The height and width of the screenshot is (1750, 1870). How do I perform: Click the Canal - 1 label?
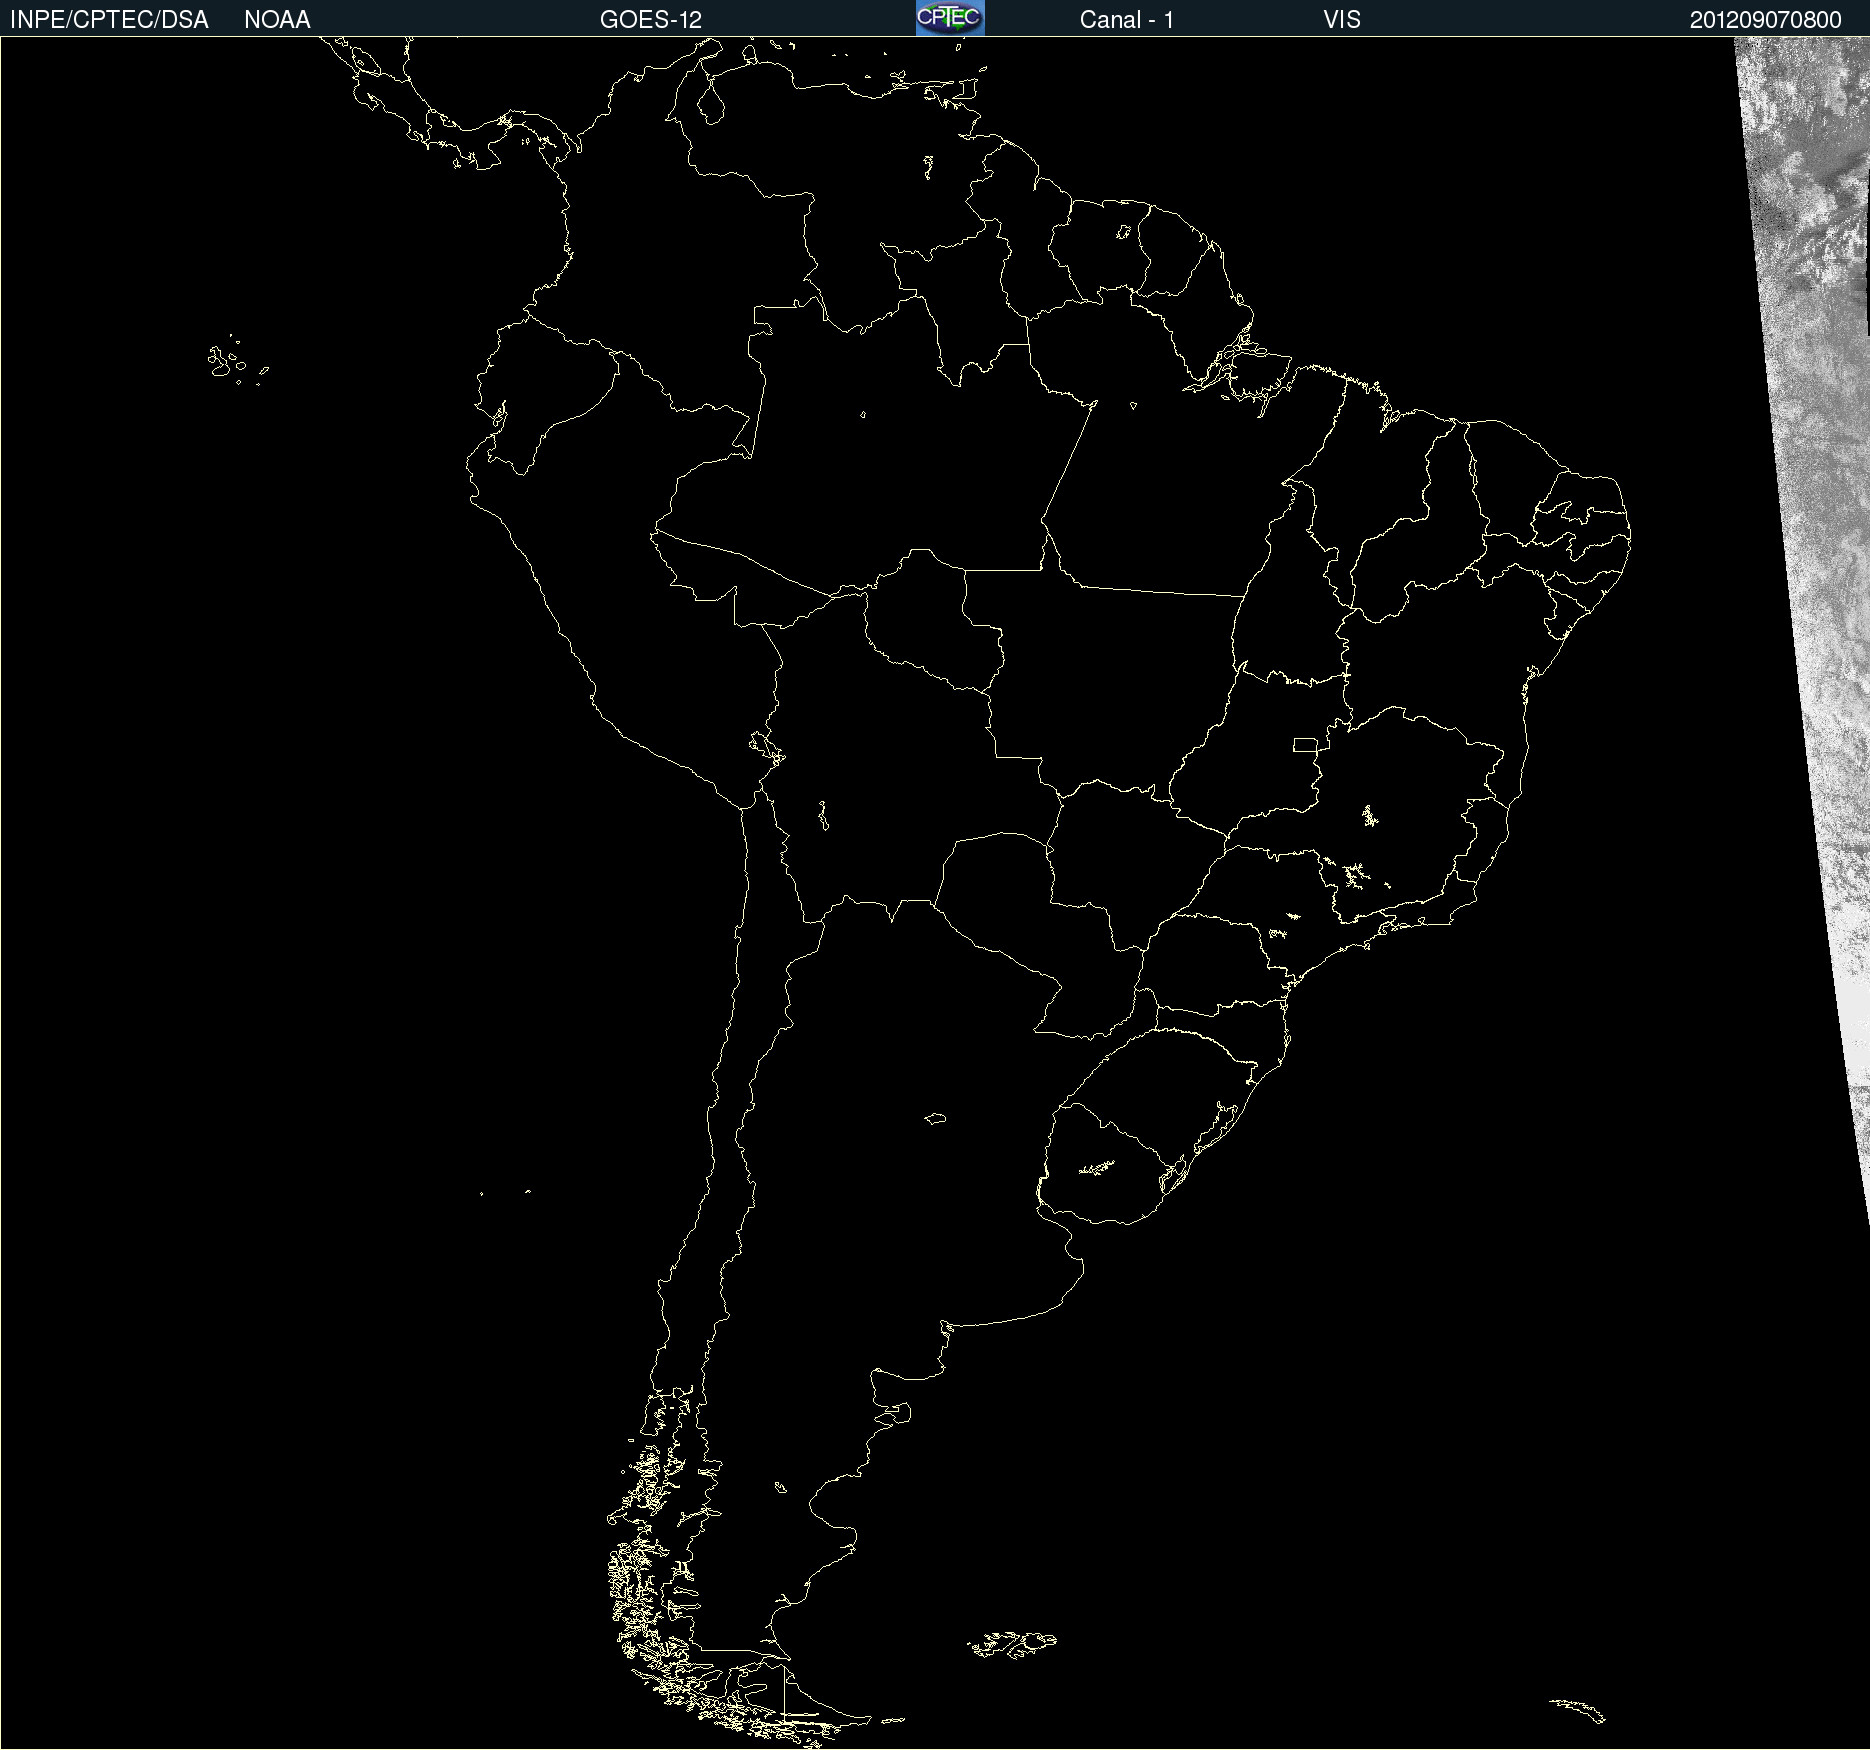[x=1126, y=20]
